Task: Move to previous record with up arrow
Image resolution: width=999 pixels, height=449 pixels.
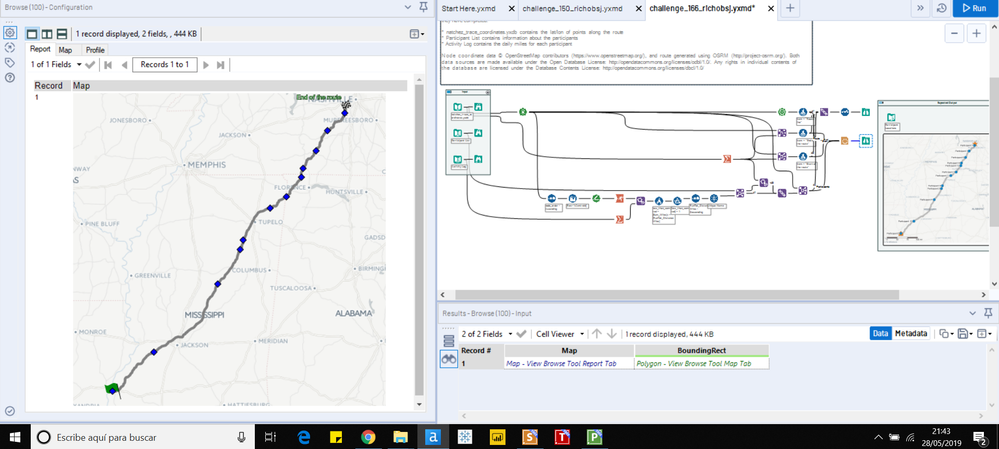Action: (x=596, y=334)
